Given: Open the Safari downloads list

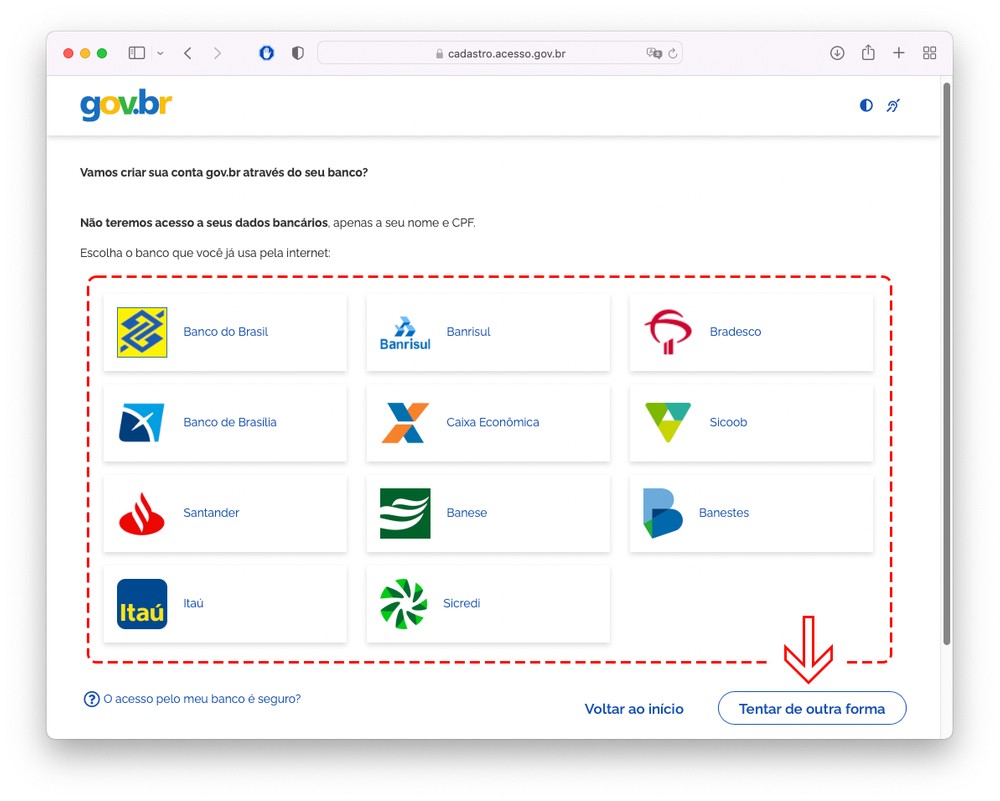Looking at the screenshot, I should click(837, 53).
